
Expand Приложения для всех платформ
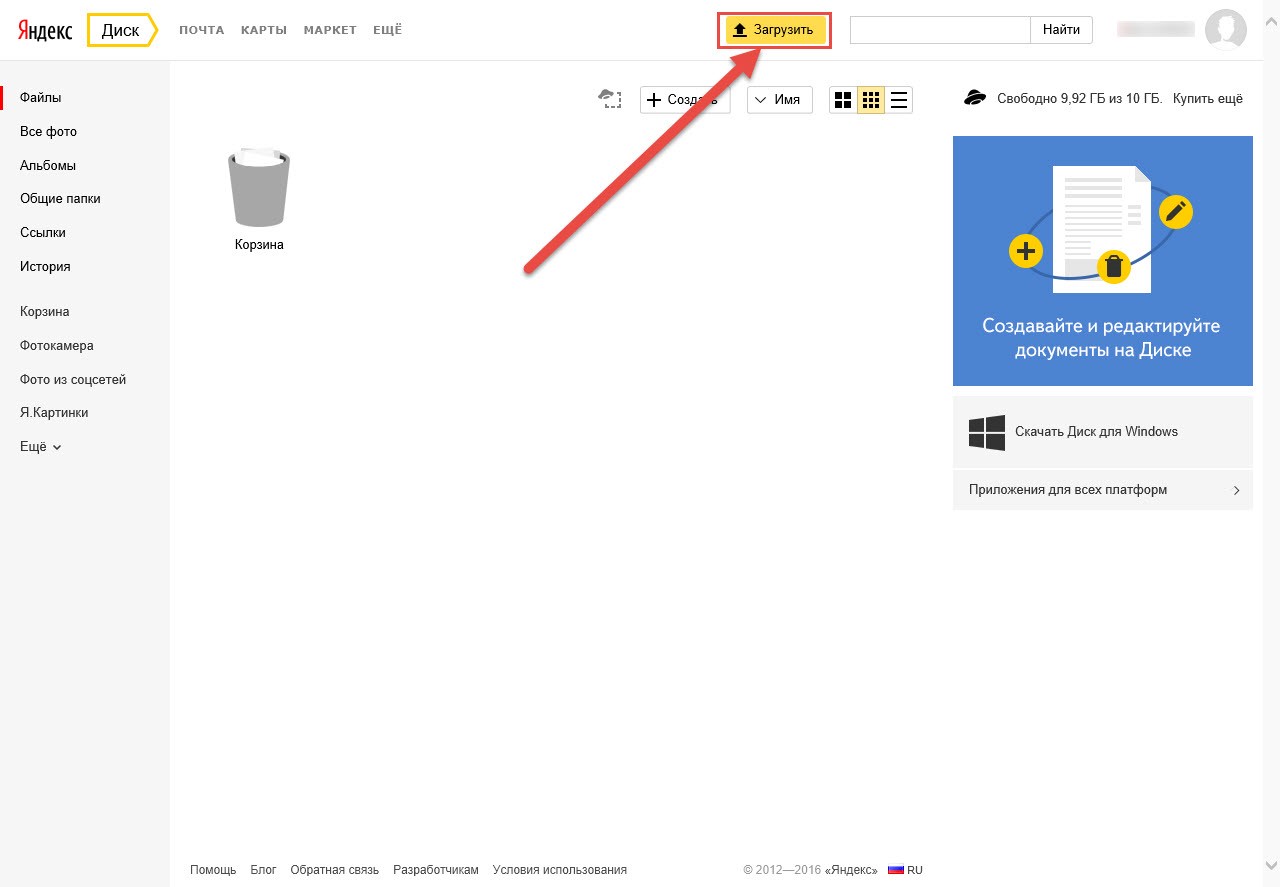(1102, 490)
